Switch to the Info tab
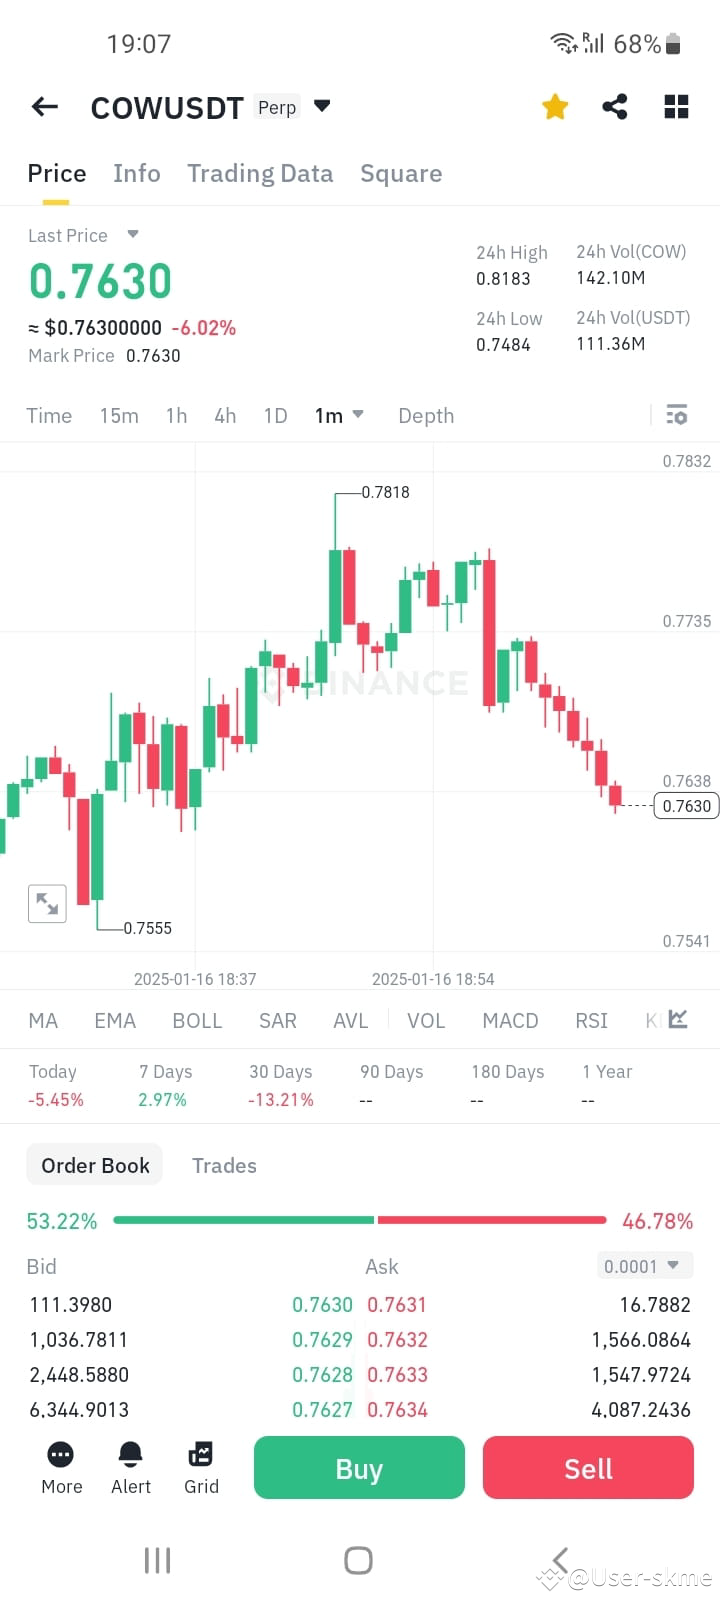The width and height of the screenshot is (720, 1600). coord(136,173)
